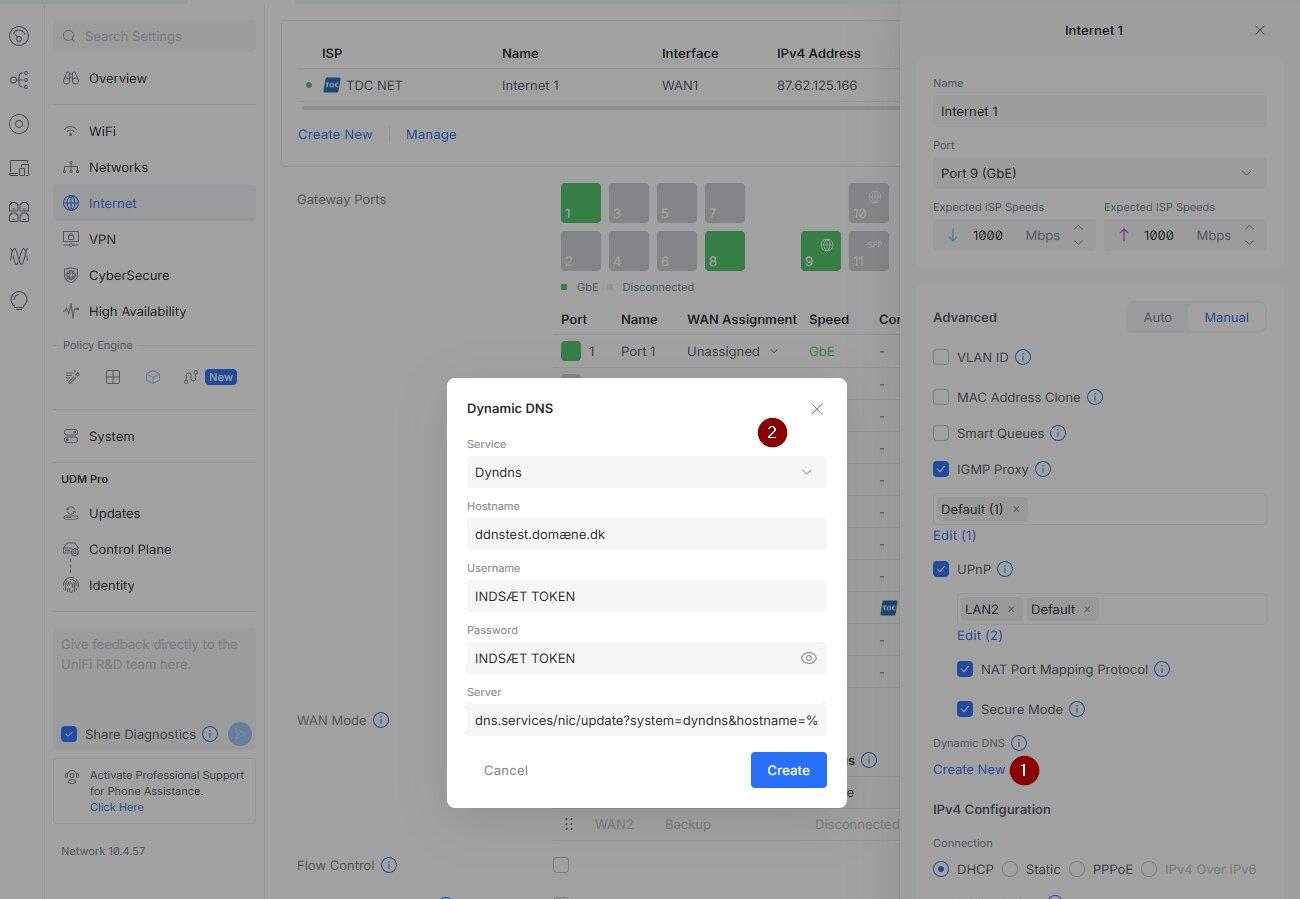Enable the VLAN ID checkbox
This screenshot has width=1300, height=899.
coord(941,357)
